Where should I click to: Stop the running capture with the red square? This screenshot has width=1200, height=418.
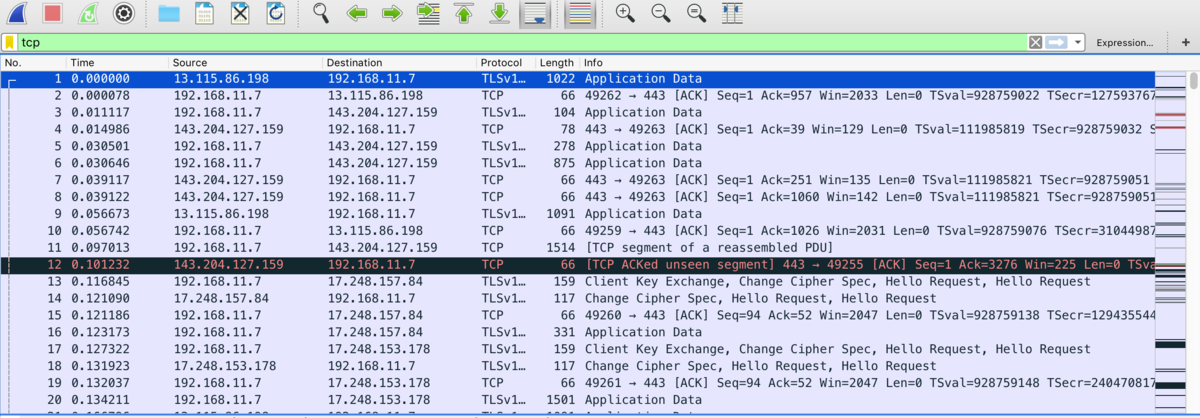click(x=53, y=14)
